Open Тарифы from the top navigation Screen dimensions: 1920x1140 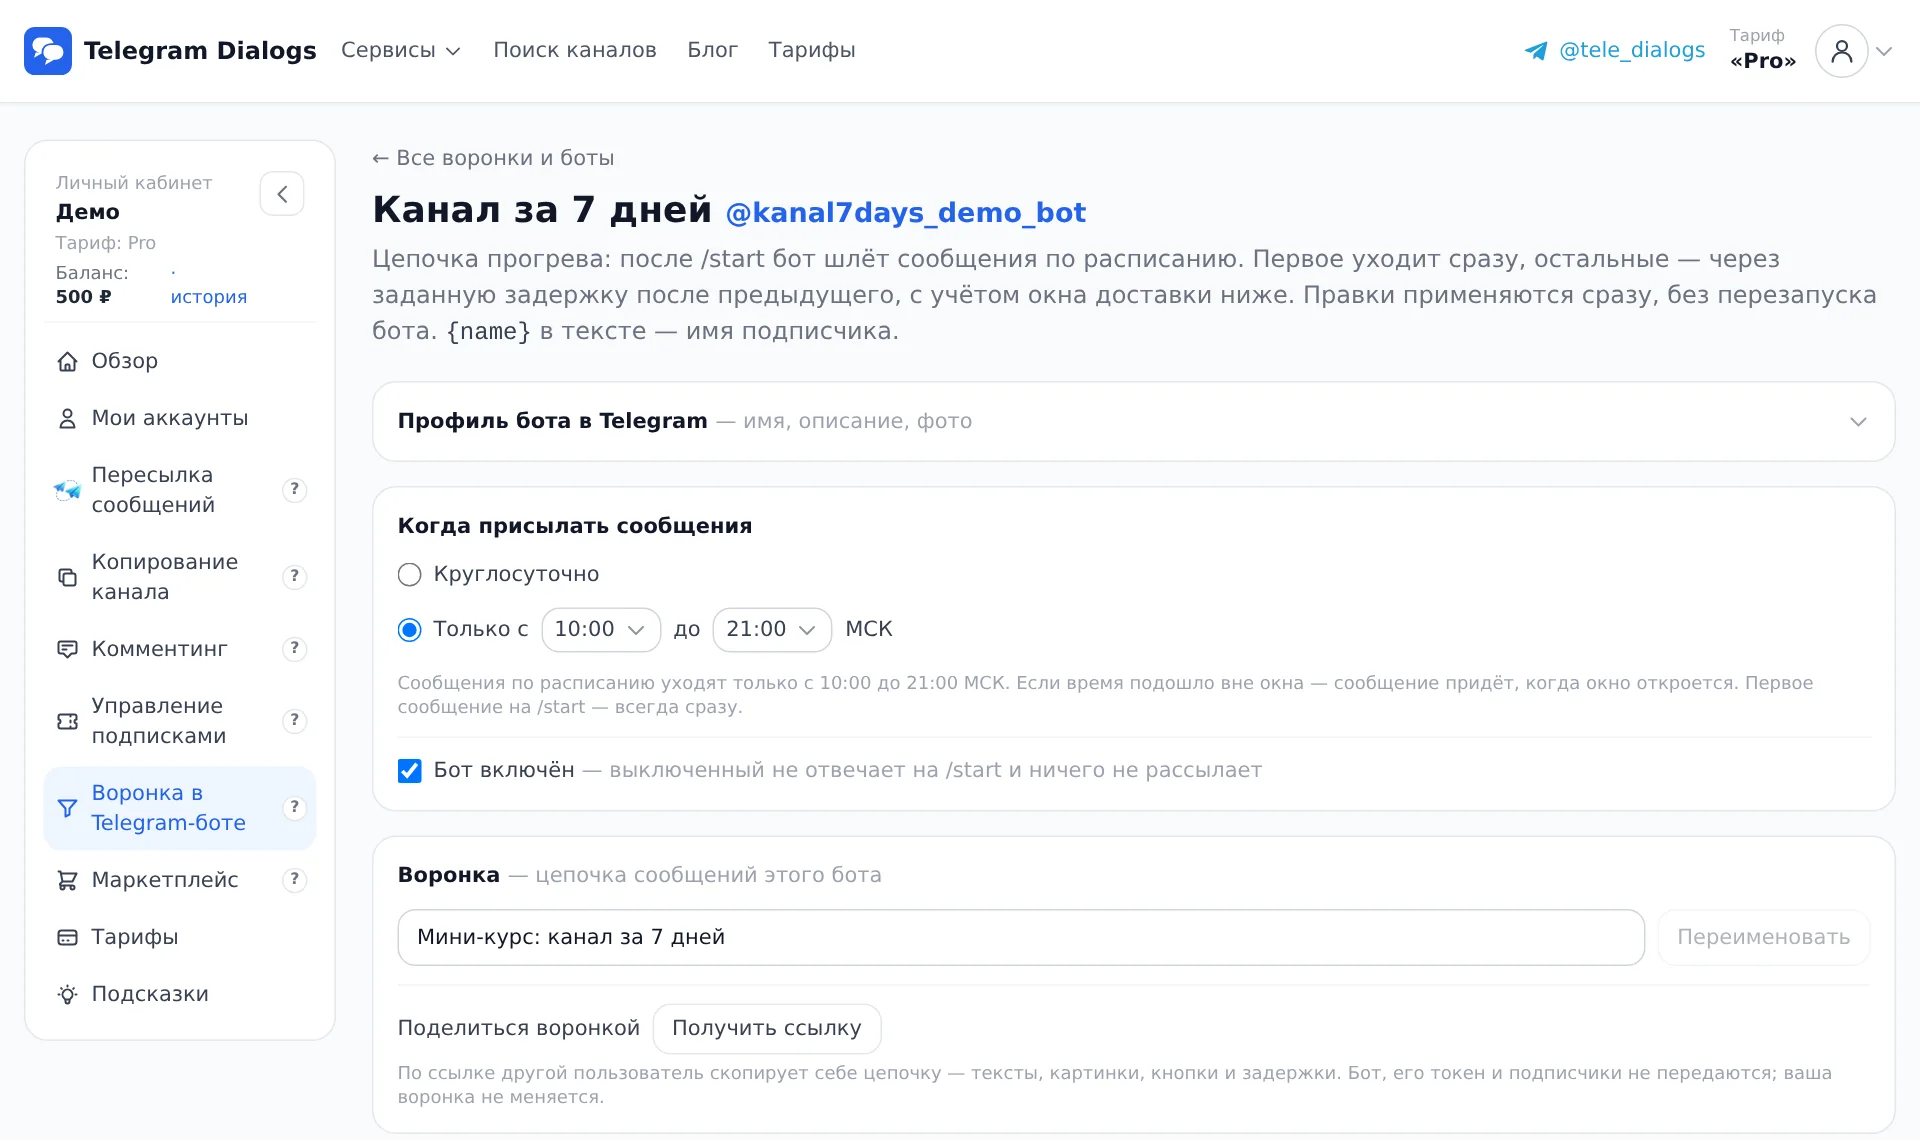(x=812, y=50)
